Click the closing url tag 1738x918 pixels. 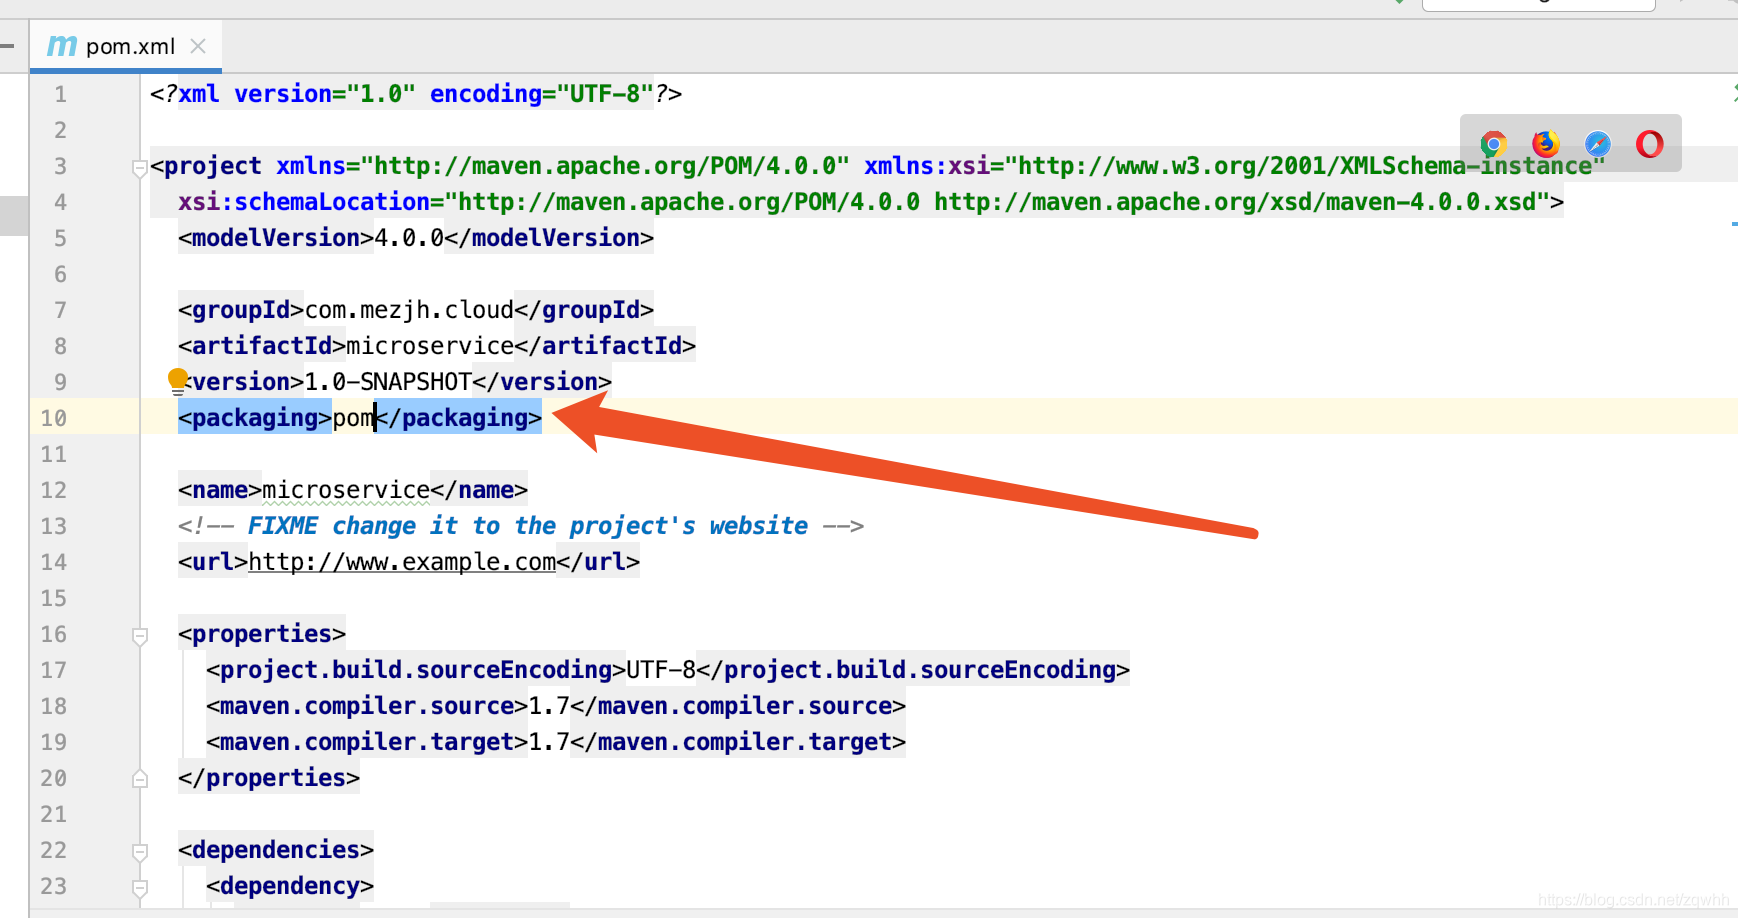[598, 562]
